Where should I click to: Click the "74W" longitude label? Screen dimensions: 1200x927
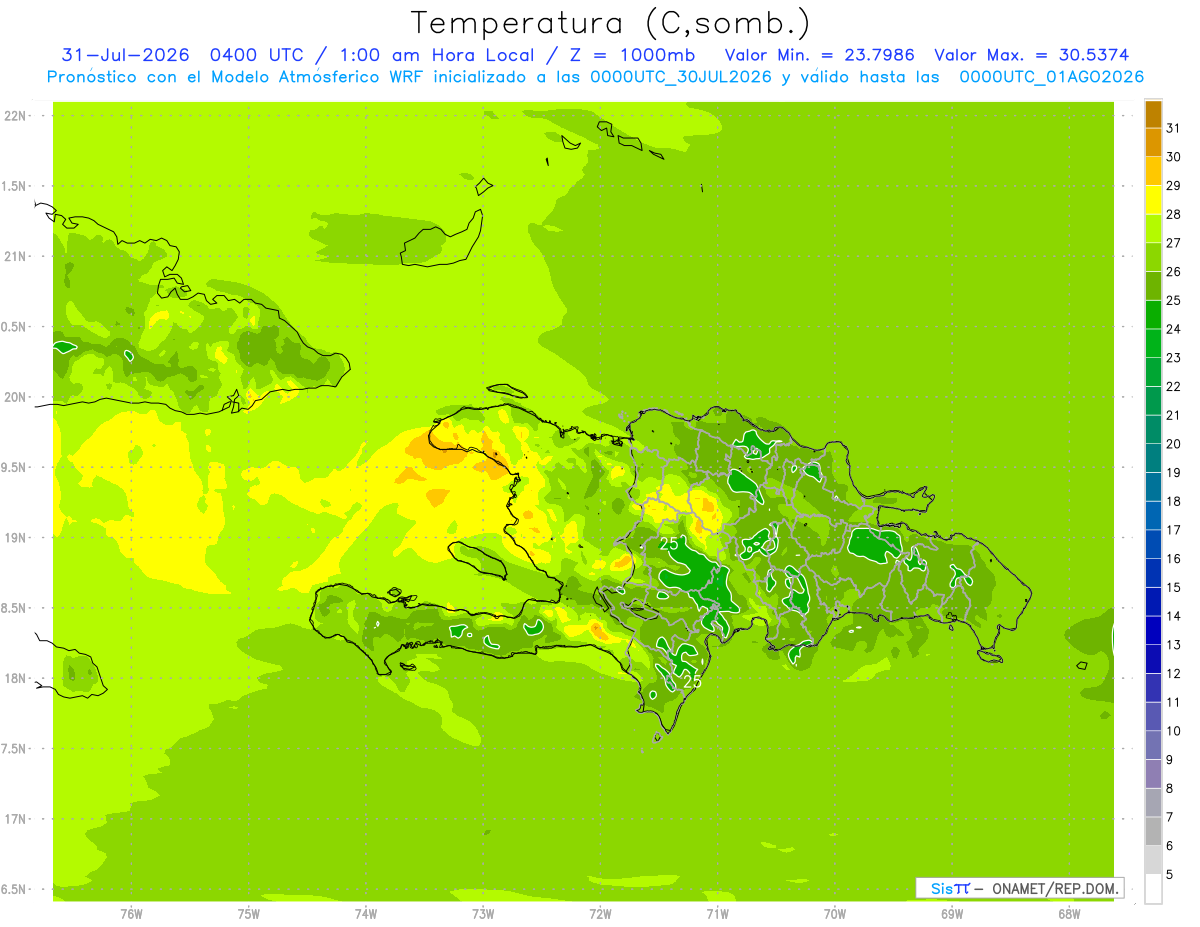(x=366, y=914)
